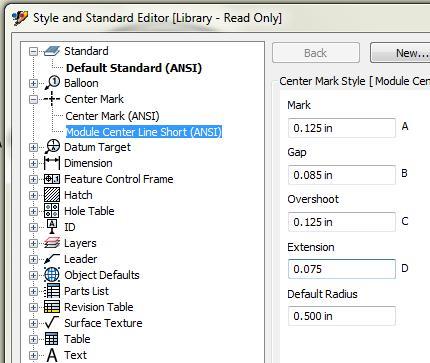Expand the Feature Control Frame node
The width and height of the screenshot is (430, 363).
click(33, 179)
